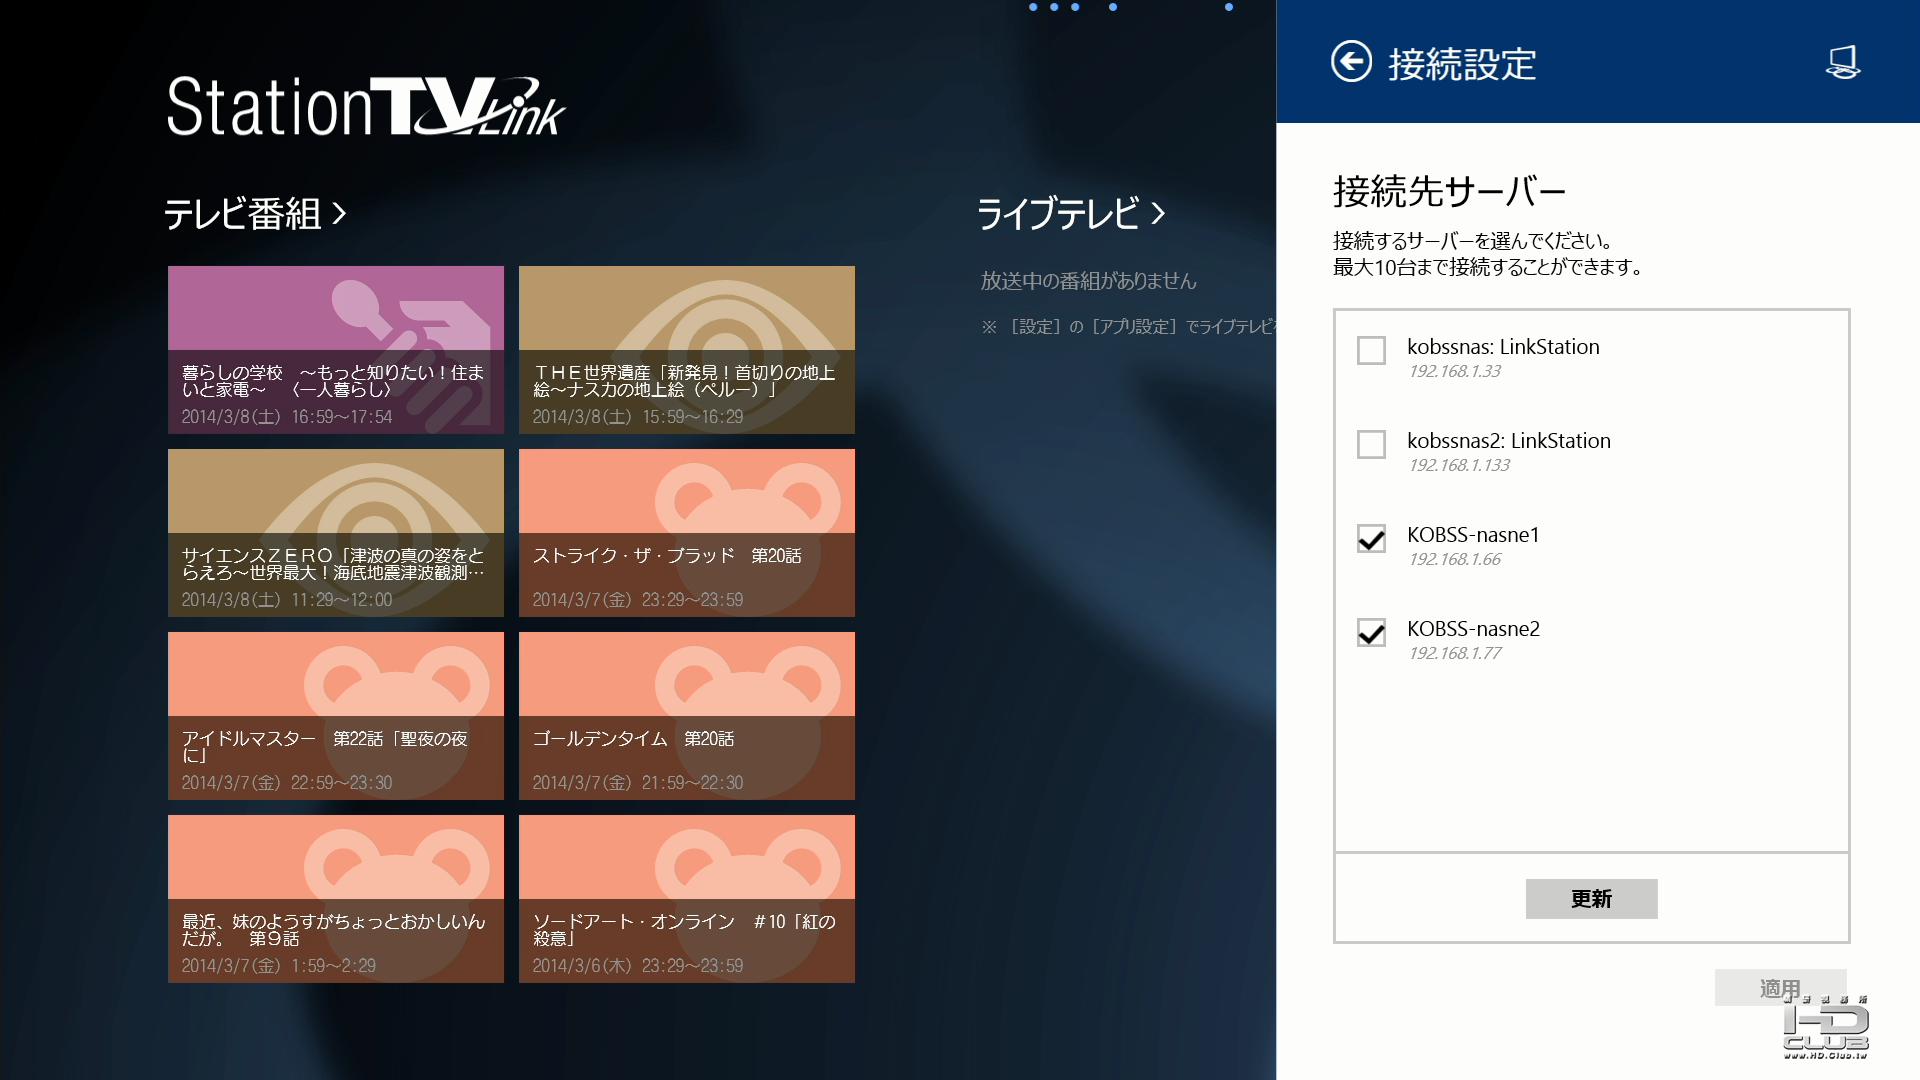Click the 2014/3/8(土) 16:59～17:54 airtime text
The height and width of the screenshot is (1080, 1920).
coord(287,416)
